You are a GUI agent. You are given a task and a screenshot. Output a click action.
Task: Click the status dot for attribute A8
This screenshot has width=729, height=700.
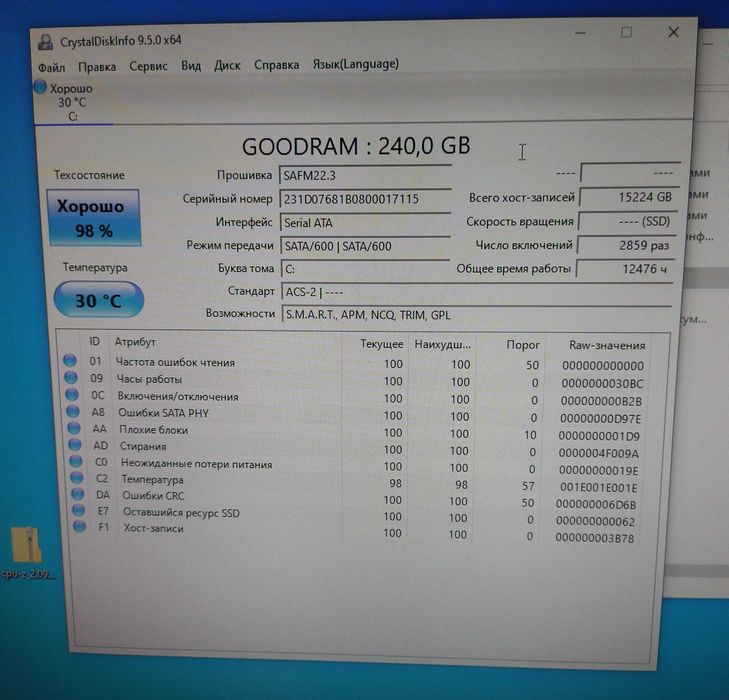pyautogui.click(x=73, y=411)
